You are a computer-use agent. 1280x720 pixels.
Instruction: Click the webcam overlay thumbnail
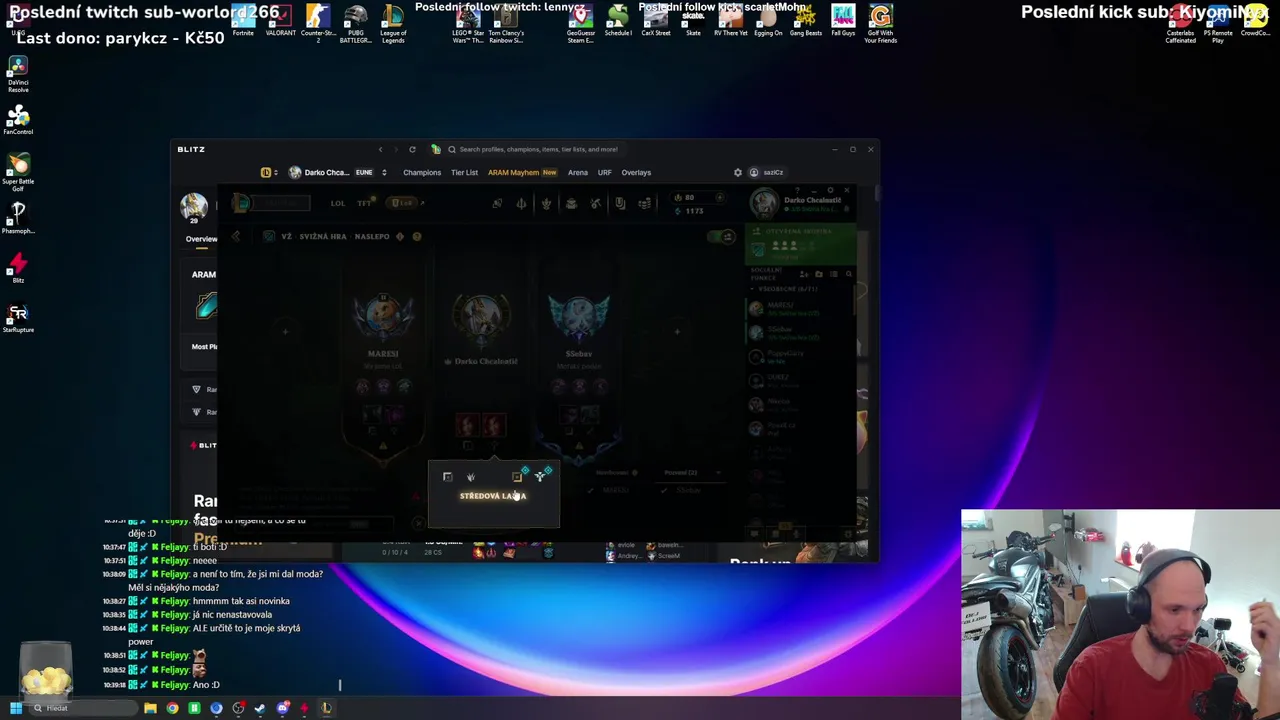coord(1120,615)
